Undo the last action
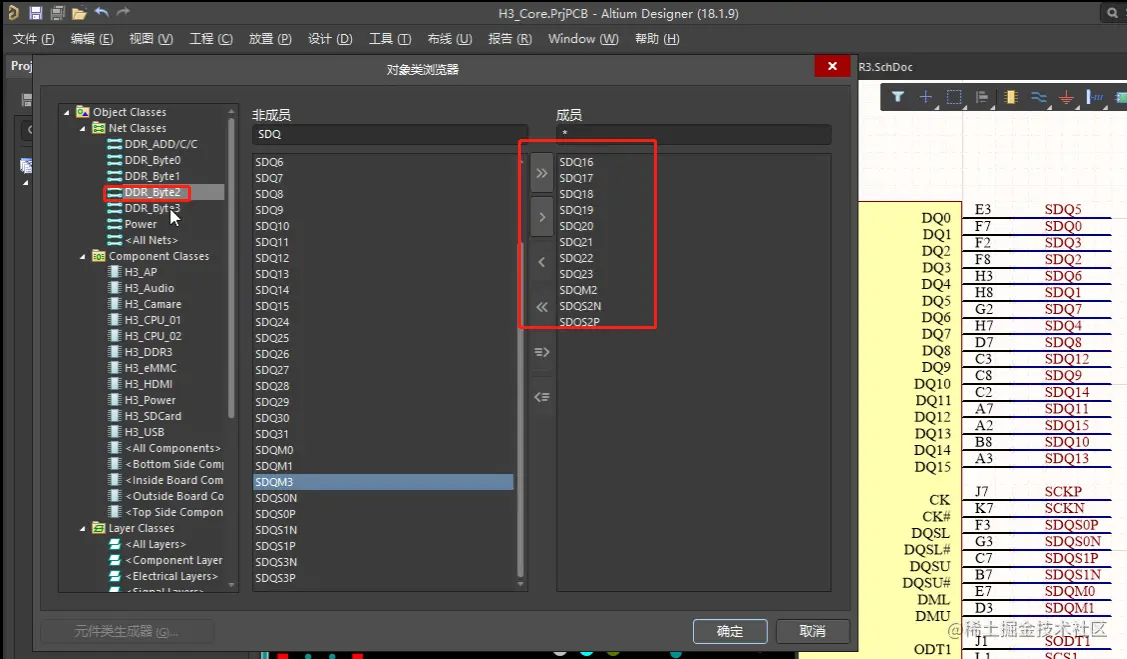The width and height of the screenshot is (1127, 659). pos(101,12)
